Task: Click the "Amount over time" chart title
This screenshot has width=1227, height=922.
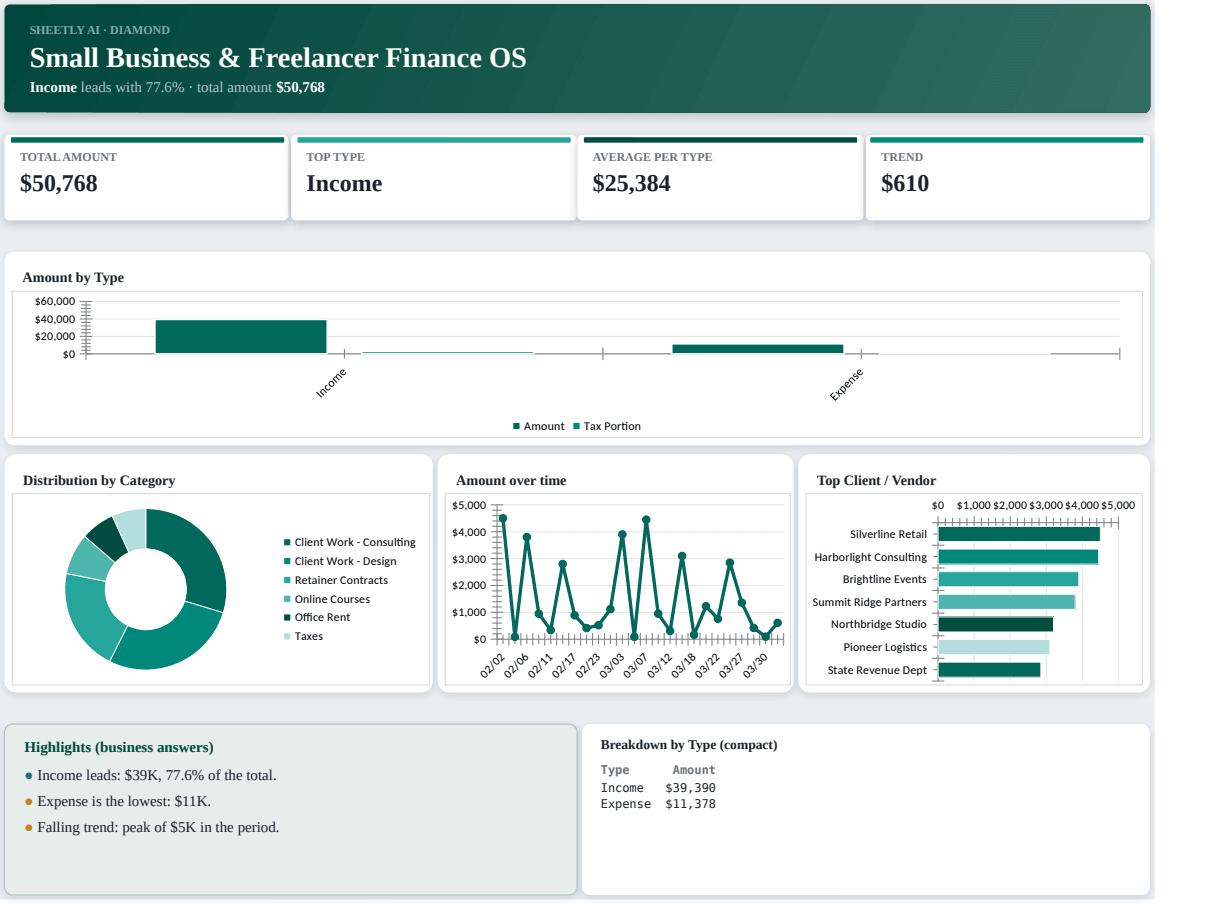Action: click(511, 480)
